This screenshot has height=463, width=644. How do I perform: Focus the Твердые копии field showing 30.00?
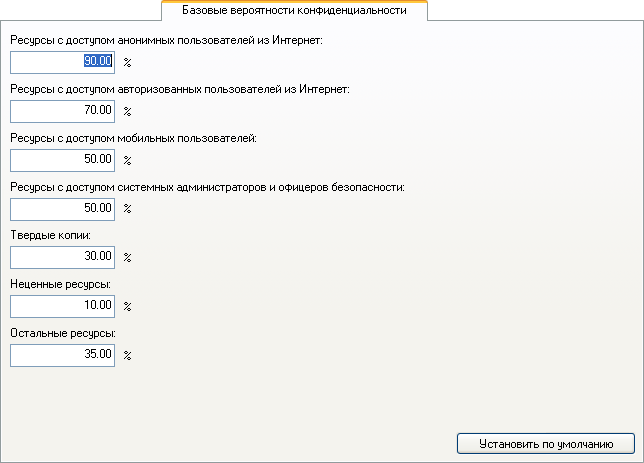(x=62, y=258)
